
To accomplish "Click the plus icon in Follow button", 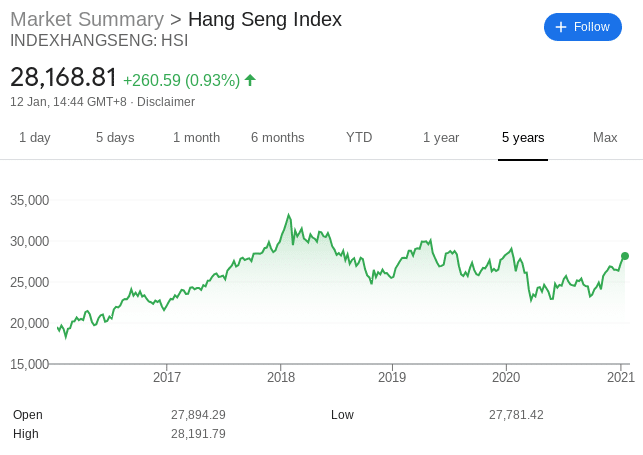I will tap(561, 27).
